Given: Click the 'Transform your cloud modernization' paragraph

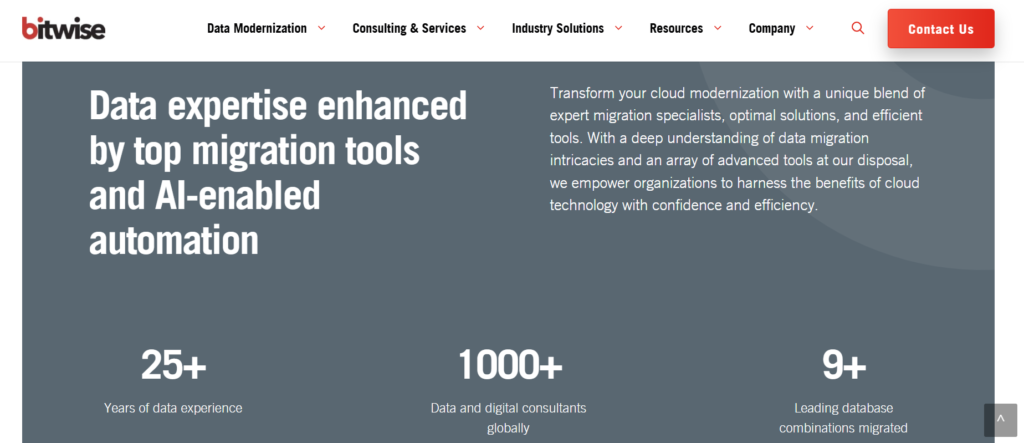Looking at the screenshot, I should point(737,148).
